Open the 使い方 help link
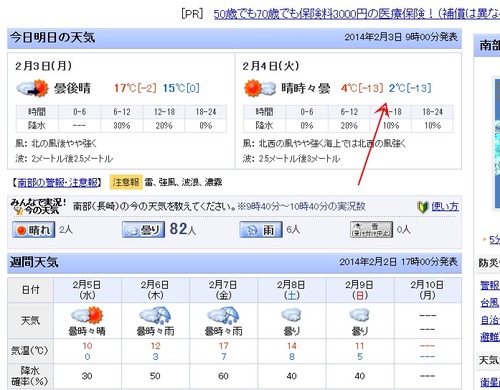 point(445,207)
